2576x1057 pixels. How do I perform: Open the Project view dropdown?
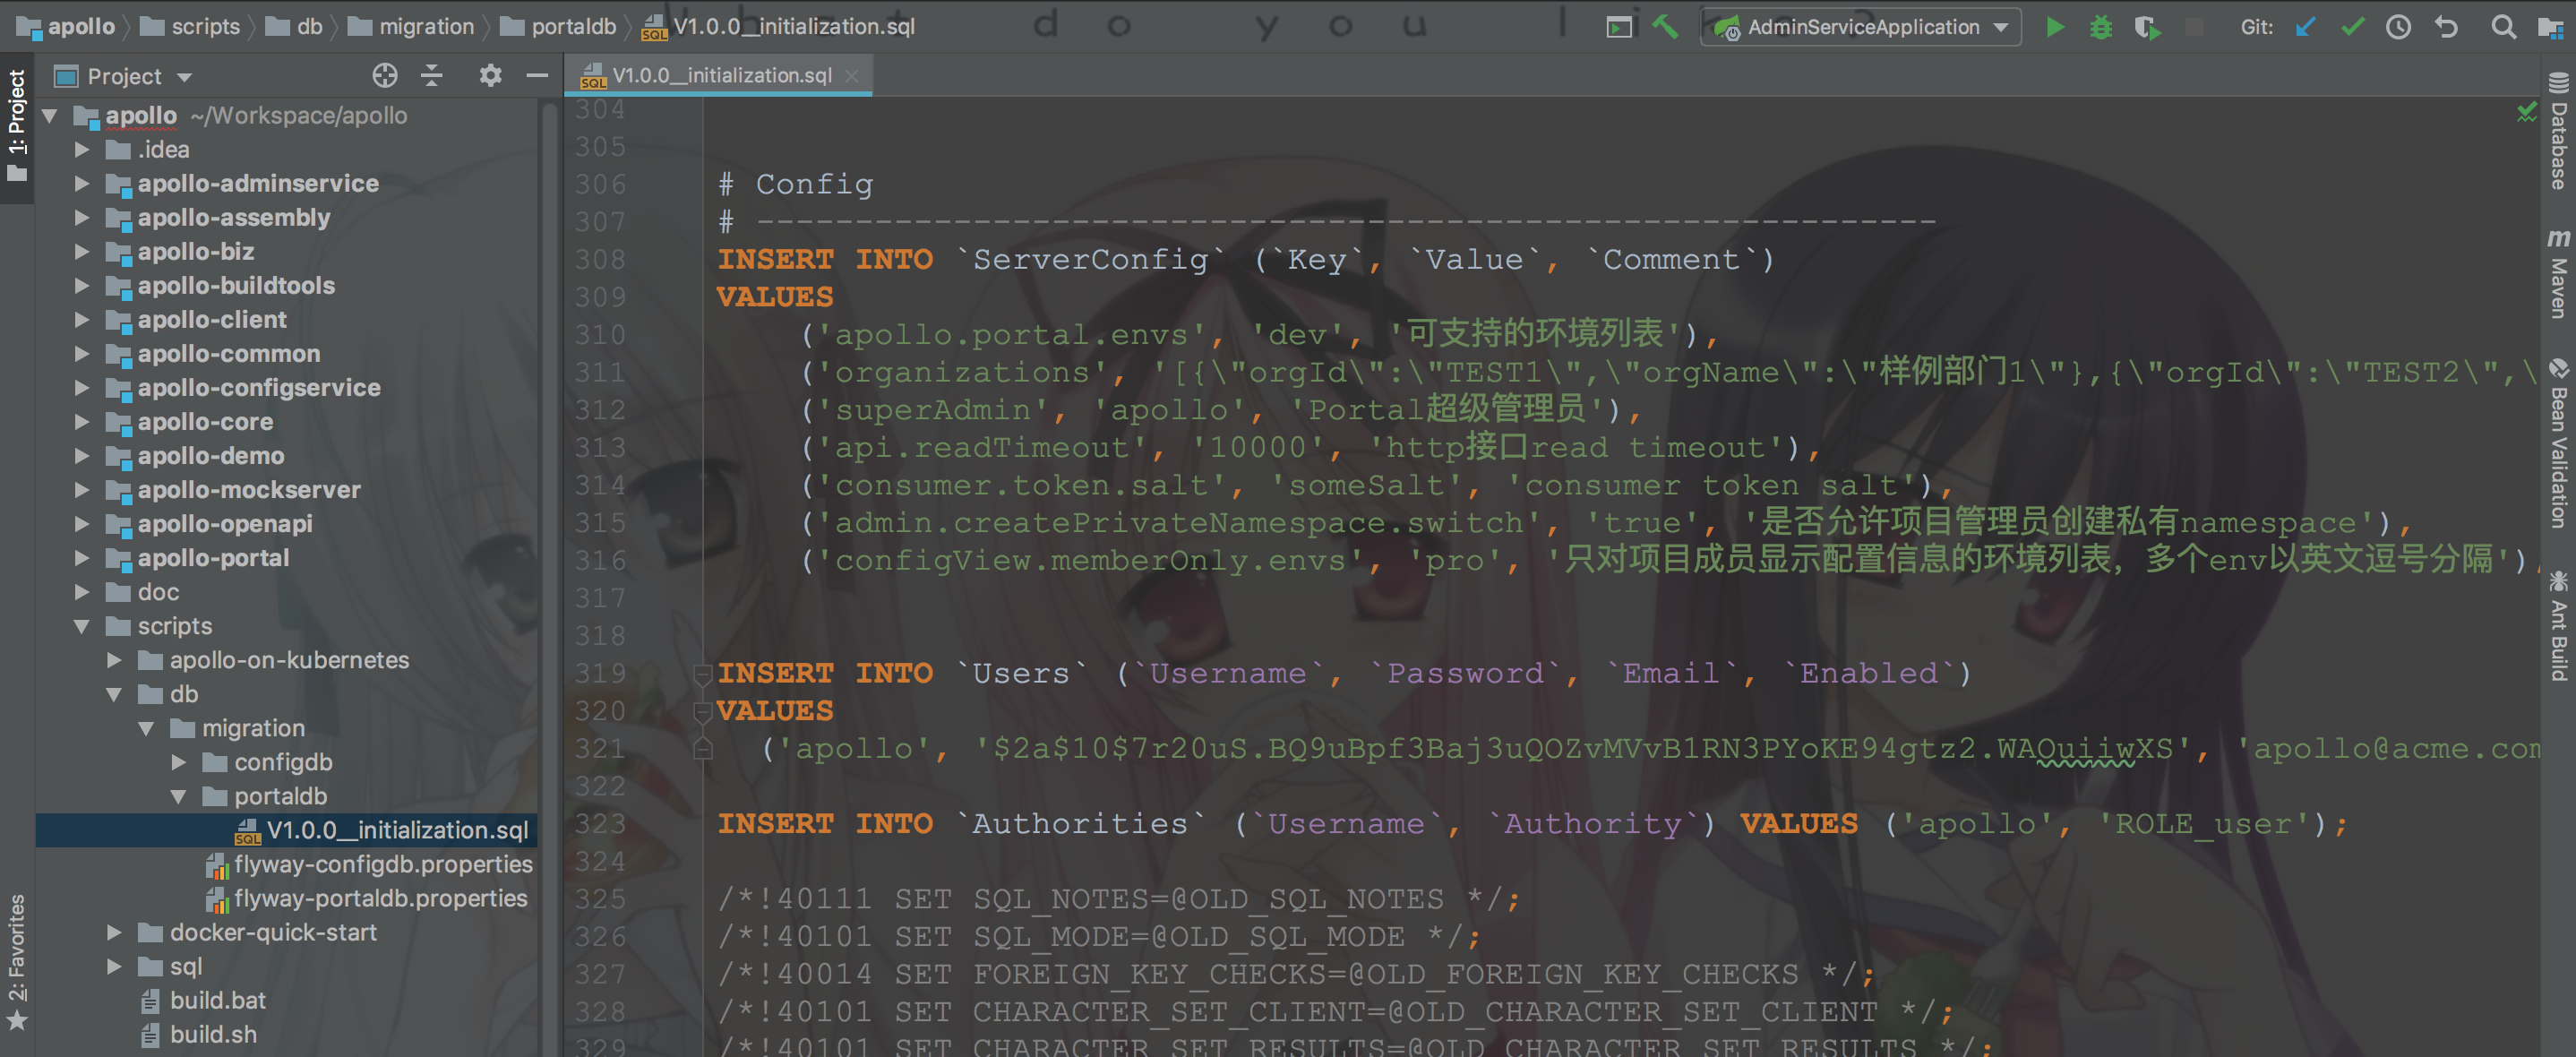(184, 77)
